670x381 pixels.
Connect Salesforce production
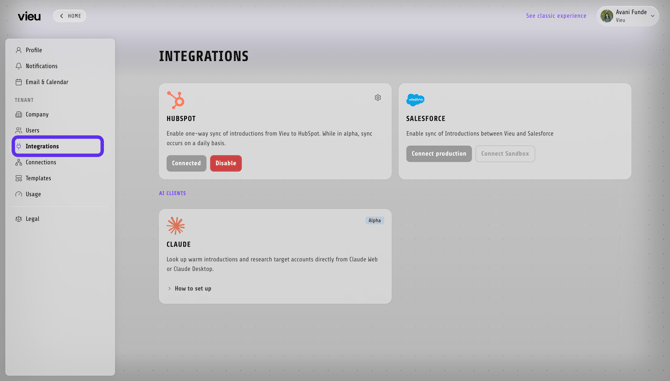(x=439, y=154)
